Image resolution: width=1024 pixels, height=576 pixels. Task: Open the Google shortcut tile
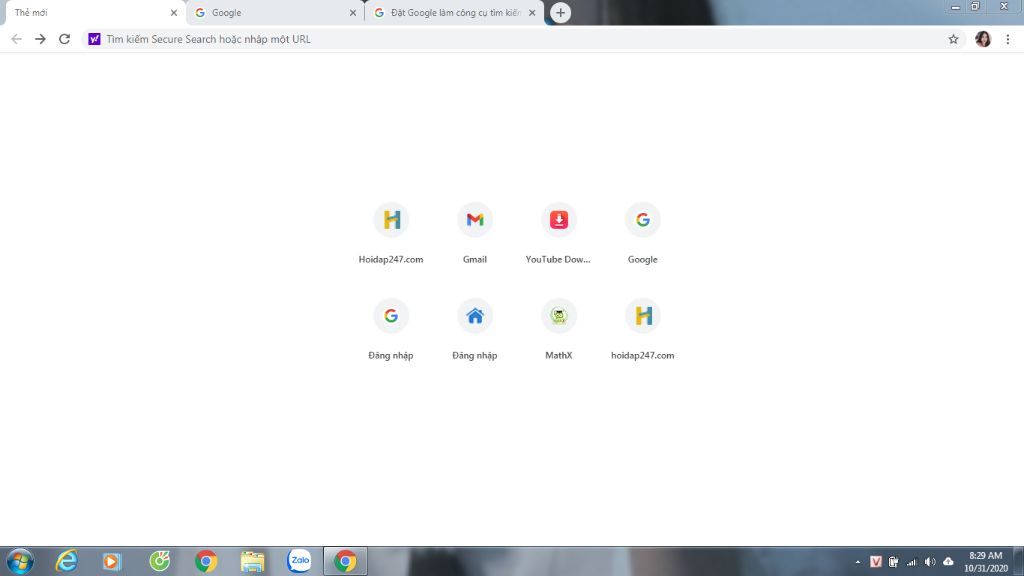(x=643, y=233)
